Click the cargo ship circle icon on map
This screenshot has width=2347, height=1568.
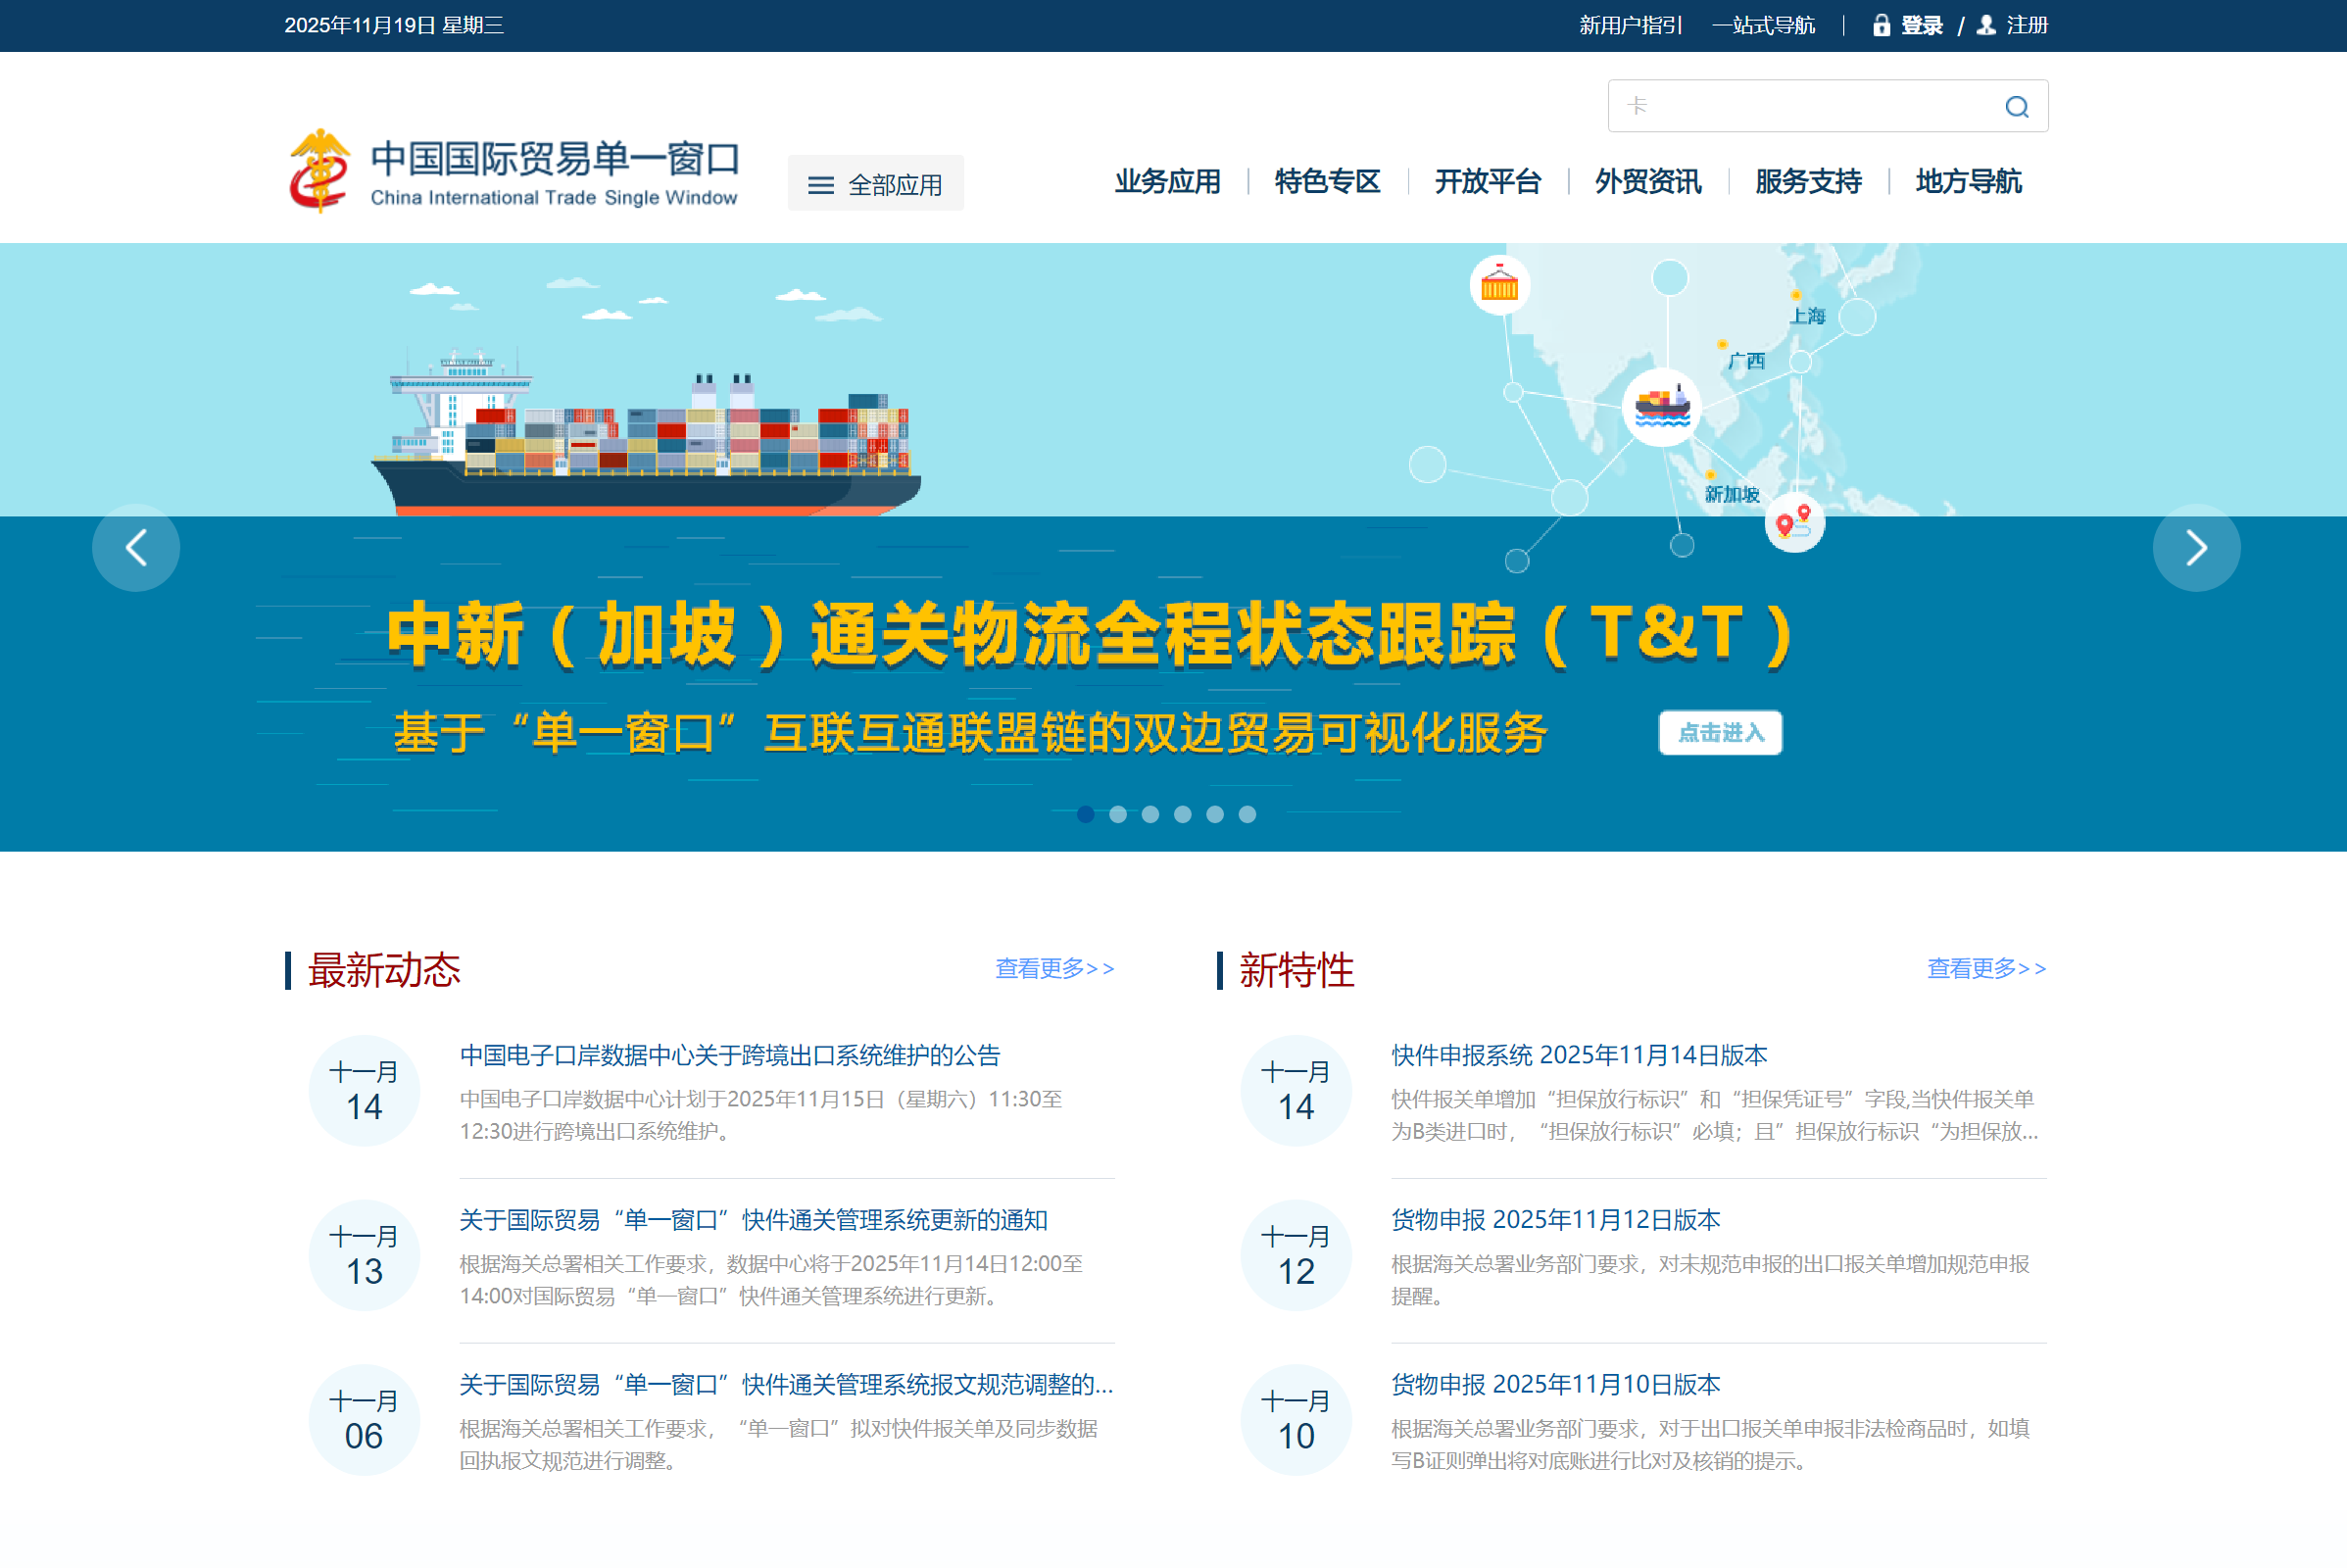pos(1661,407)
